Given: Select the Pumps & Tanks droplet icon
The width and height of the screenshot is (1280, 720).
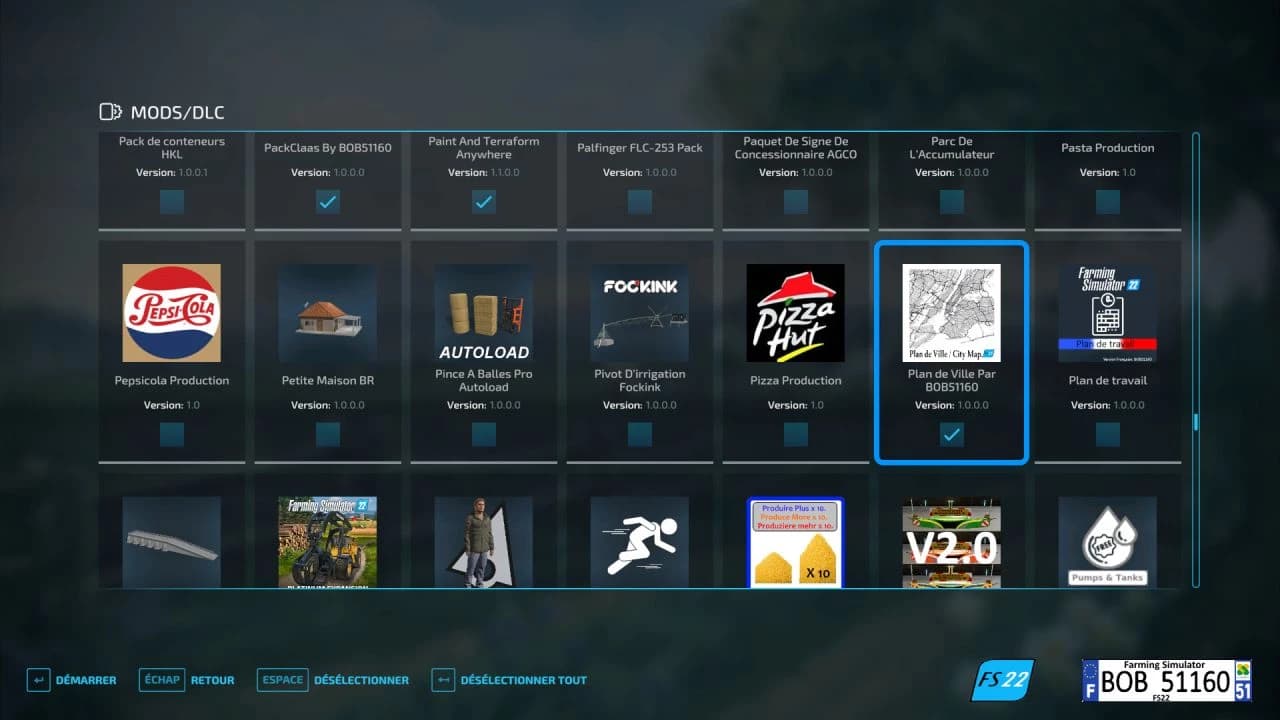Looking at the screenshot, I should click(1107, 542).
